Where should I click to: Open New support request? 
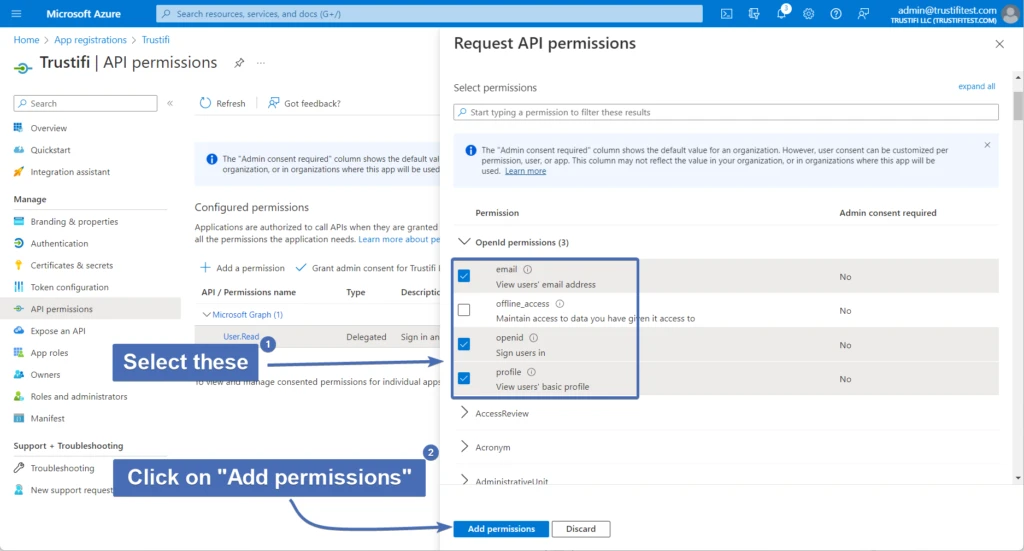[x=71, y=490]
